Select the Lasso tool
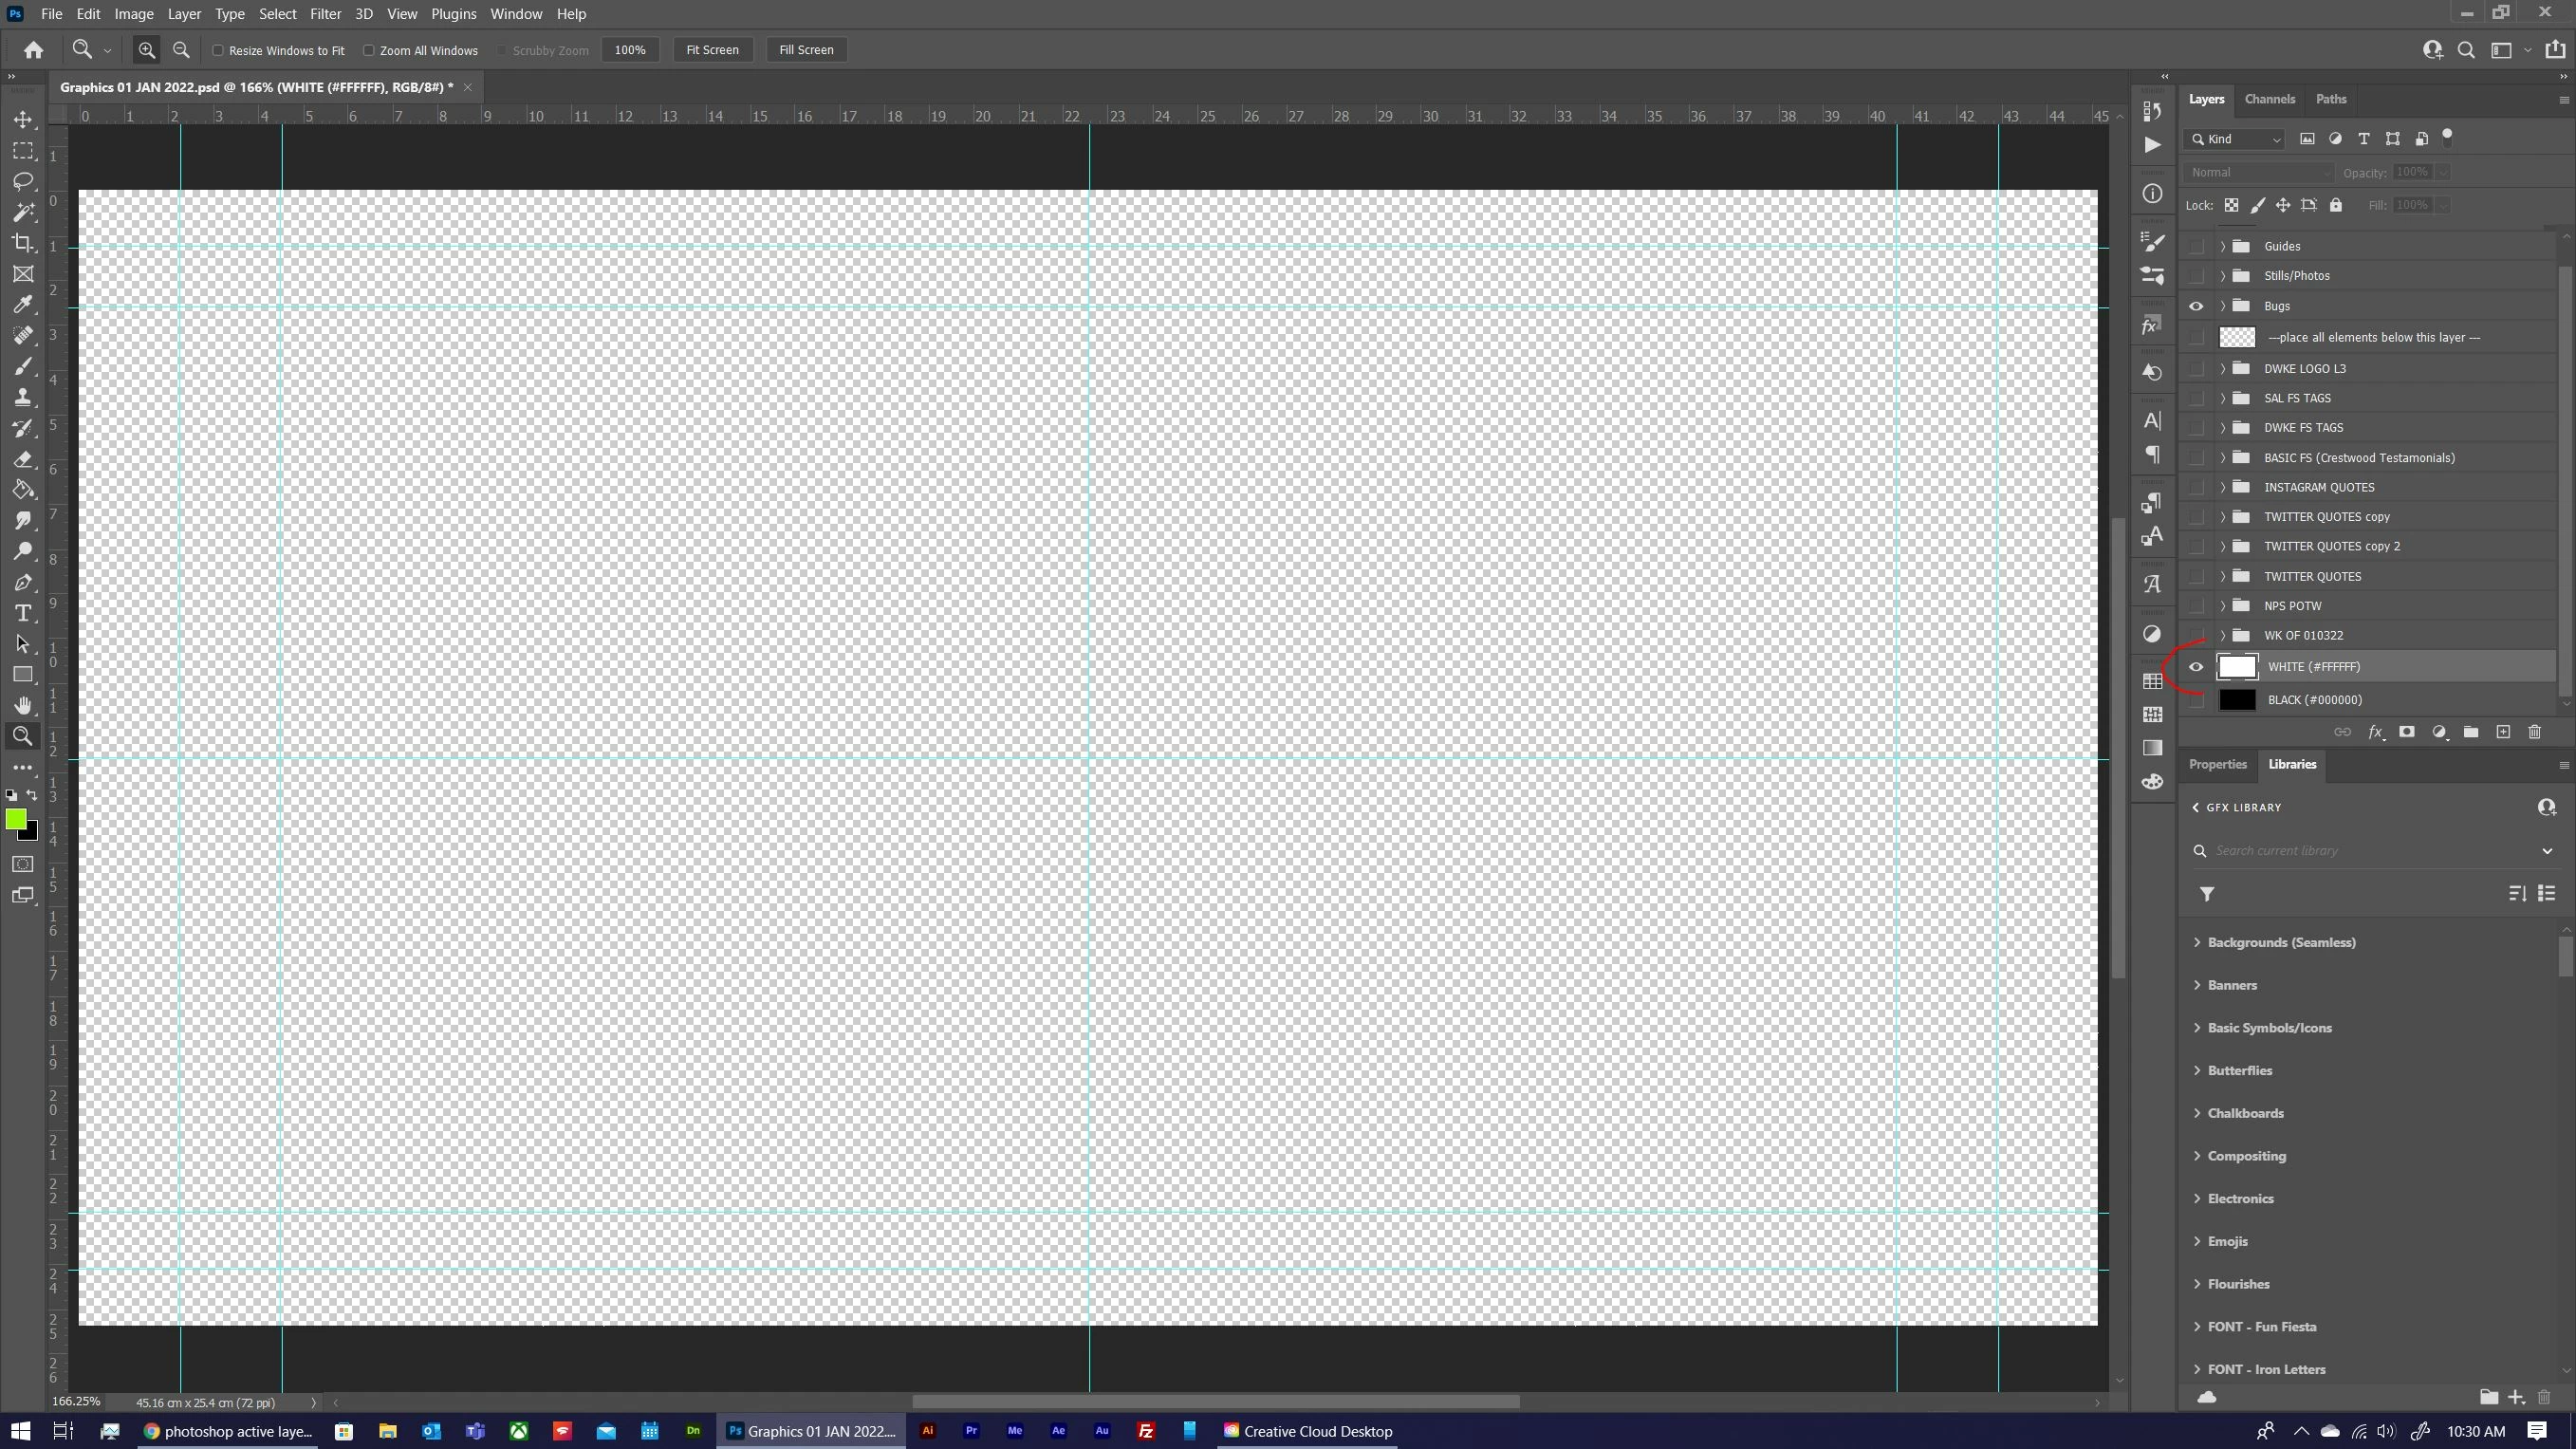2576x1449 pixels. [x=23, y=181]
